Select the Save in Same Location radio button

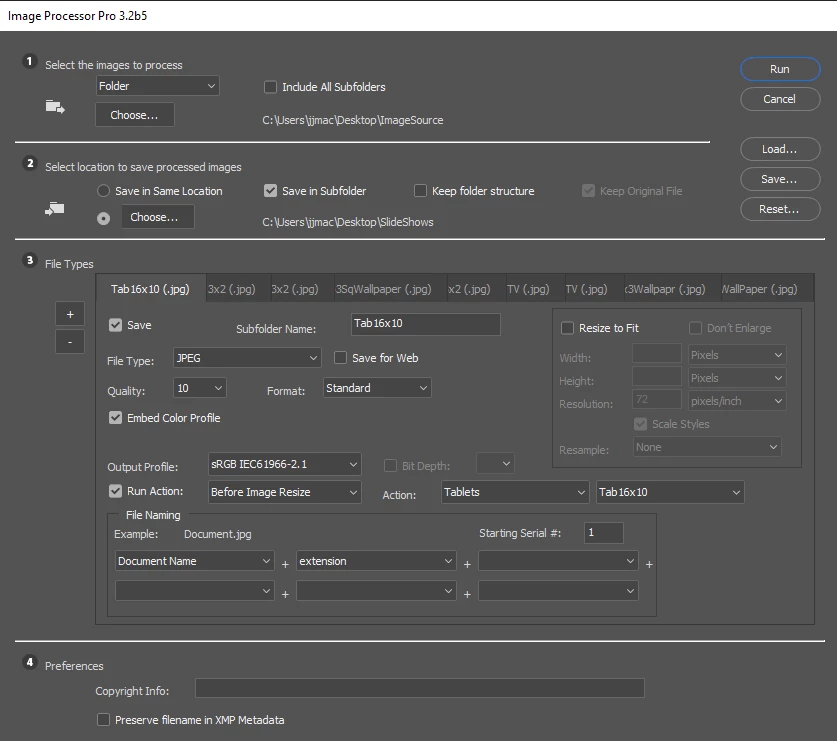(104, 191)
